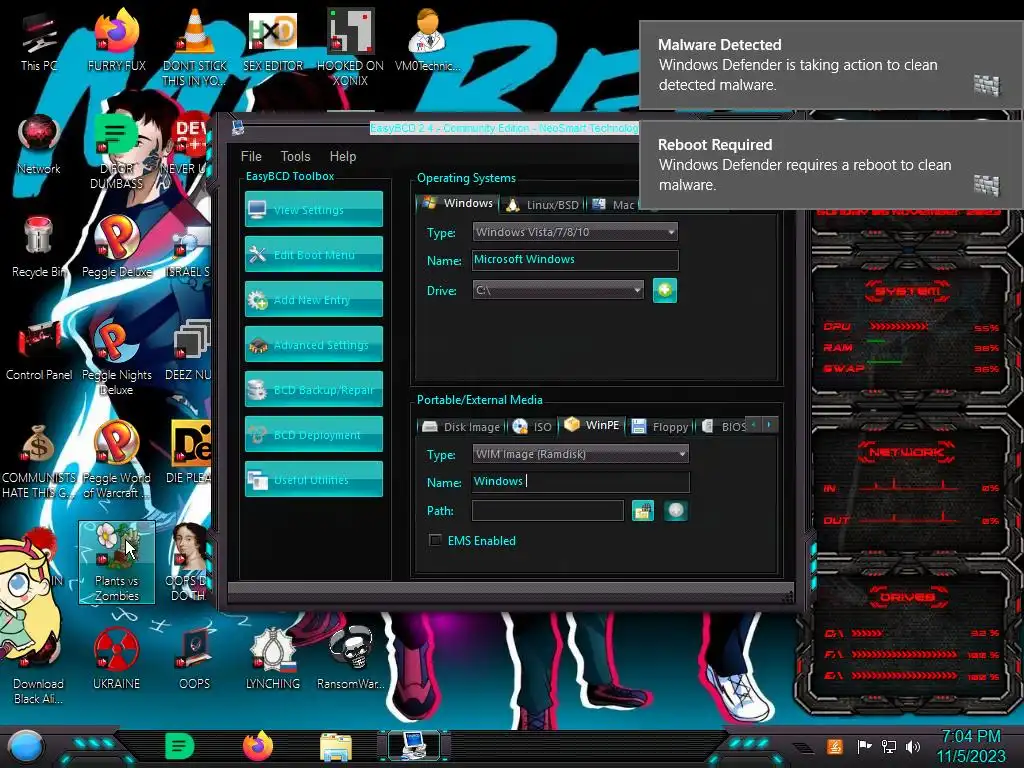Select the Disk Image tab
This screenshot has height=768, width=1024.
(x=461, y=426)
